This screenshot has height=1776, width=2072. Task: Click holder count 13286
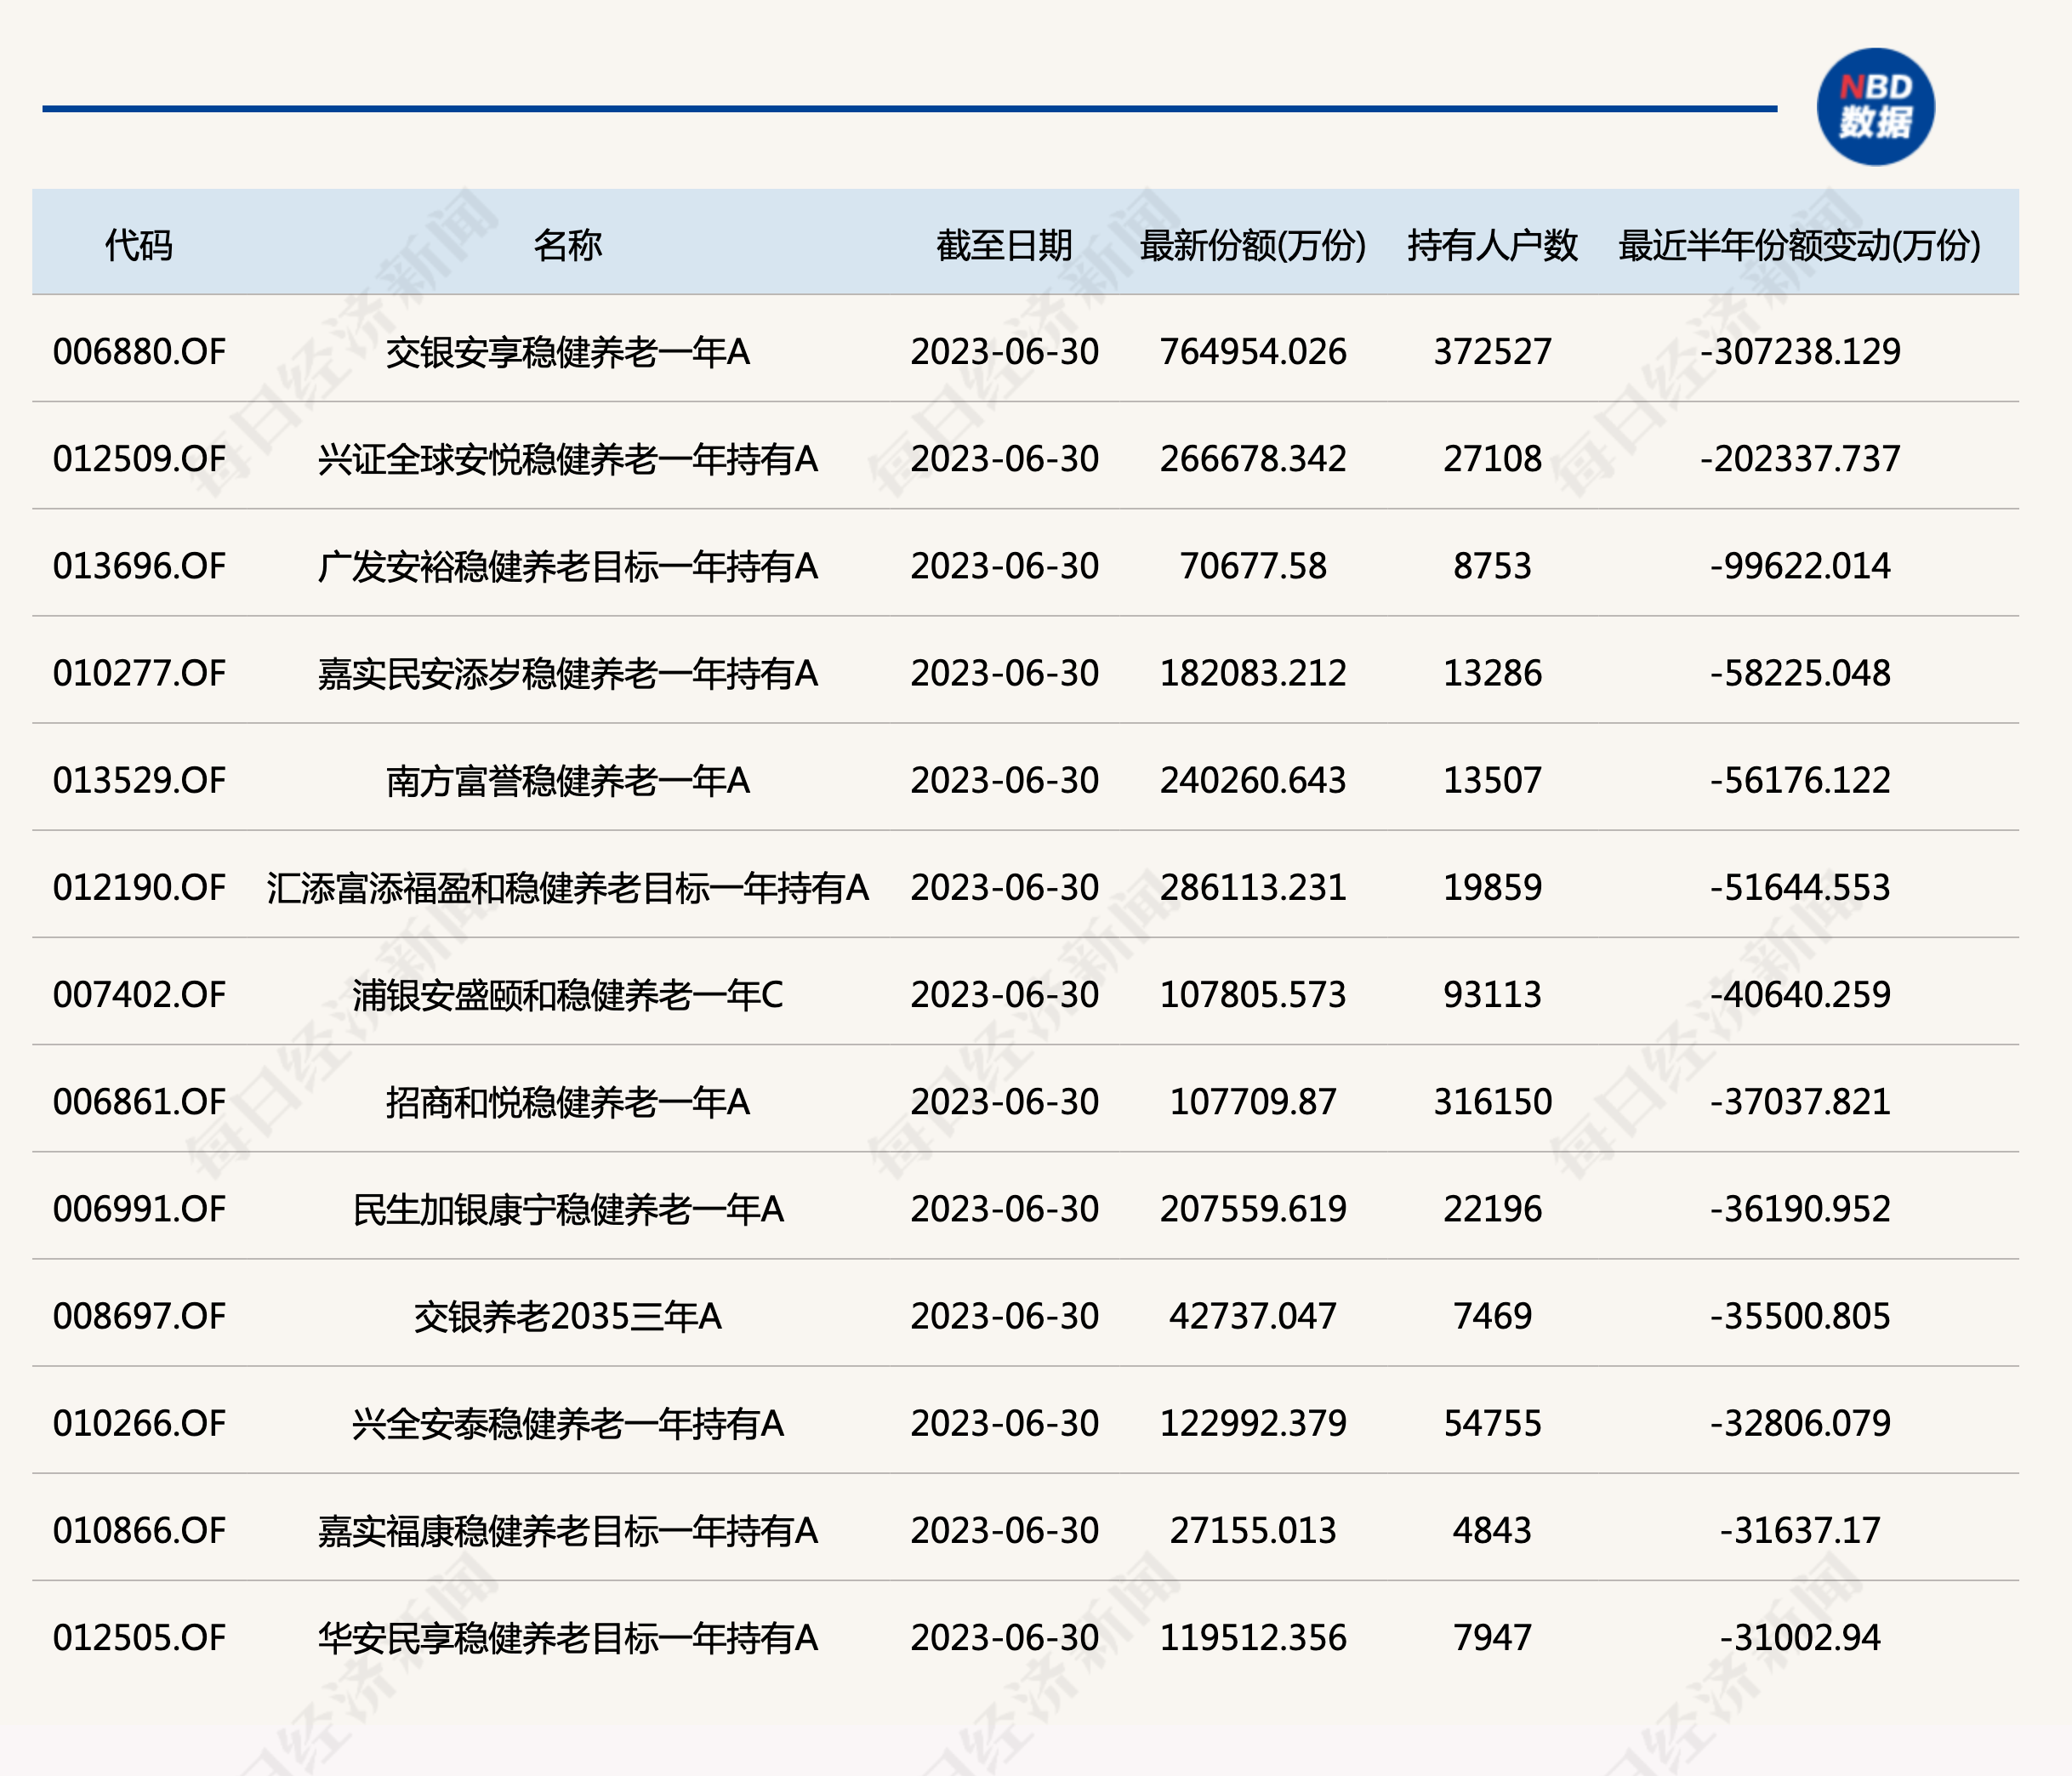[x=1492, y=673]
